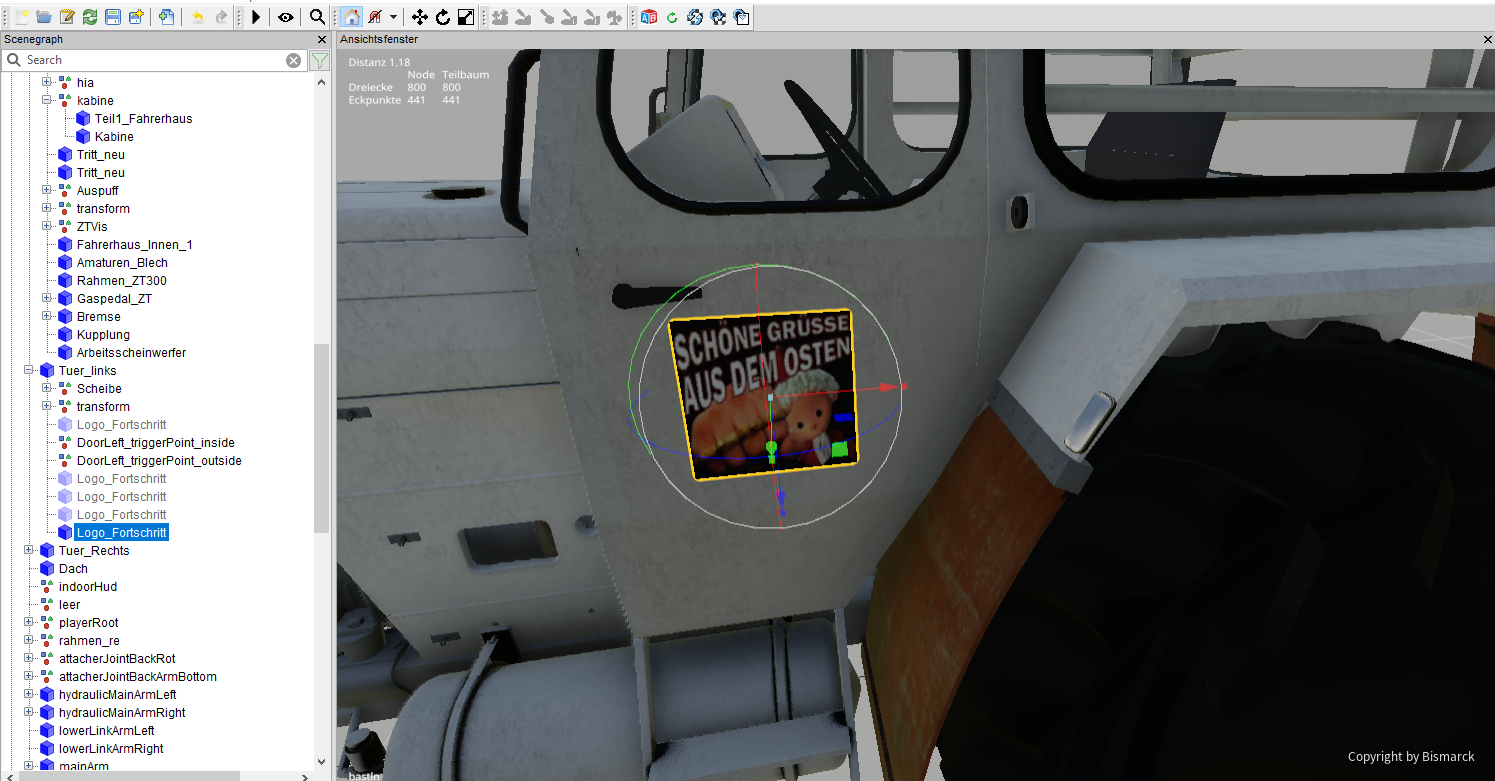Click the small green refresh icon
Viewport: 1495px width, 781px height.
[672, 17]
